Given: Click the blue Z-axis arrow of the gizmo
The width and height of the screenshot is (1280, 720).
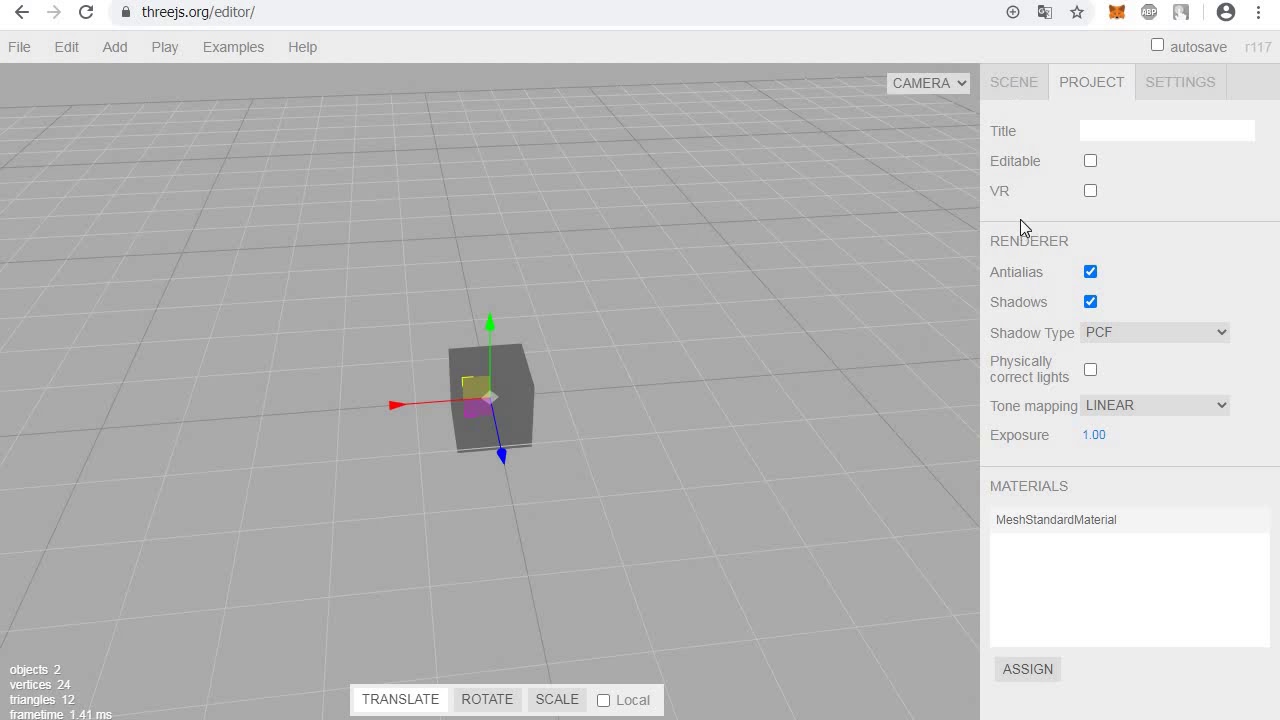Looking at the screenshot, I should pyautogui.click(x=502, y=456).
